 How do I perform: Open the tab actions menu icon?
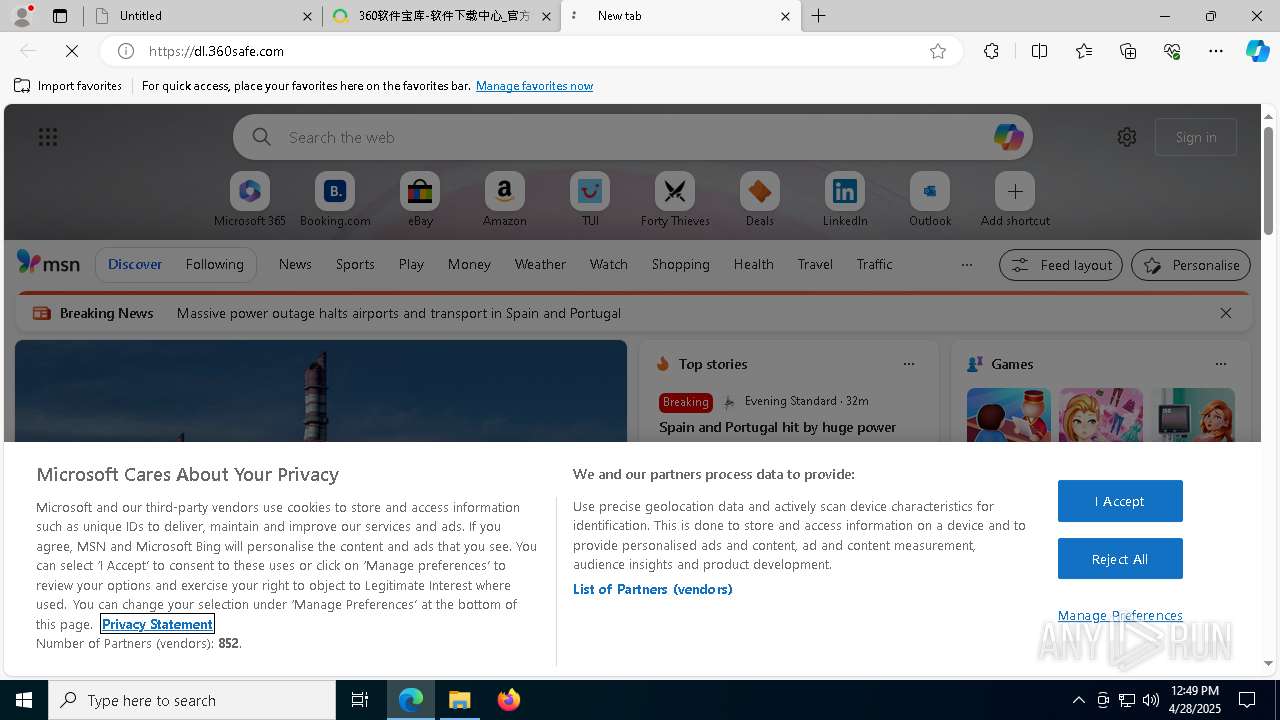60,16
